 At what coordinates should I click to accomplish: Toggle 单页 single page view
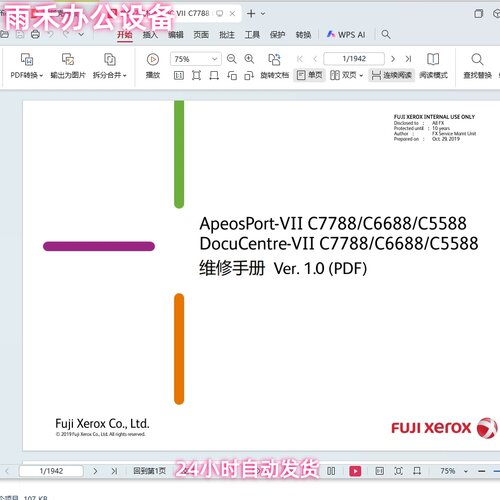point(309,75)
